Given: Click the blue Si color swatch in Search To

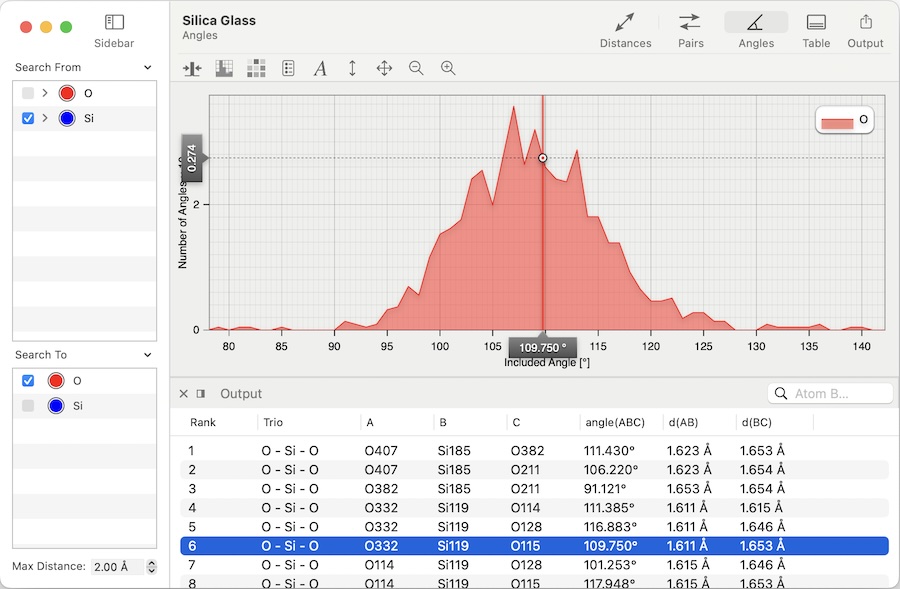Looking at the screenshot, I should (56, 405).
